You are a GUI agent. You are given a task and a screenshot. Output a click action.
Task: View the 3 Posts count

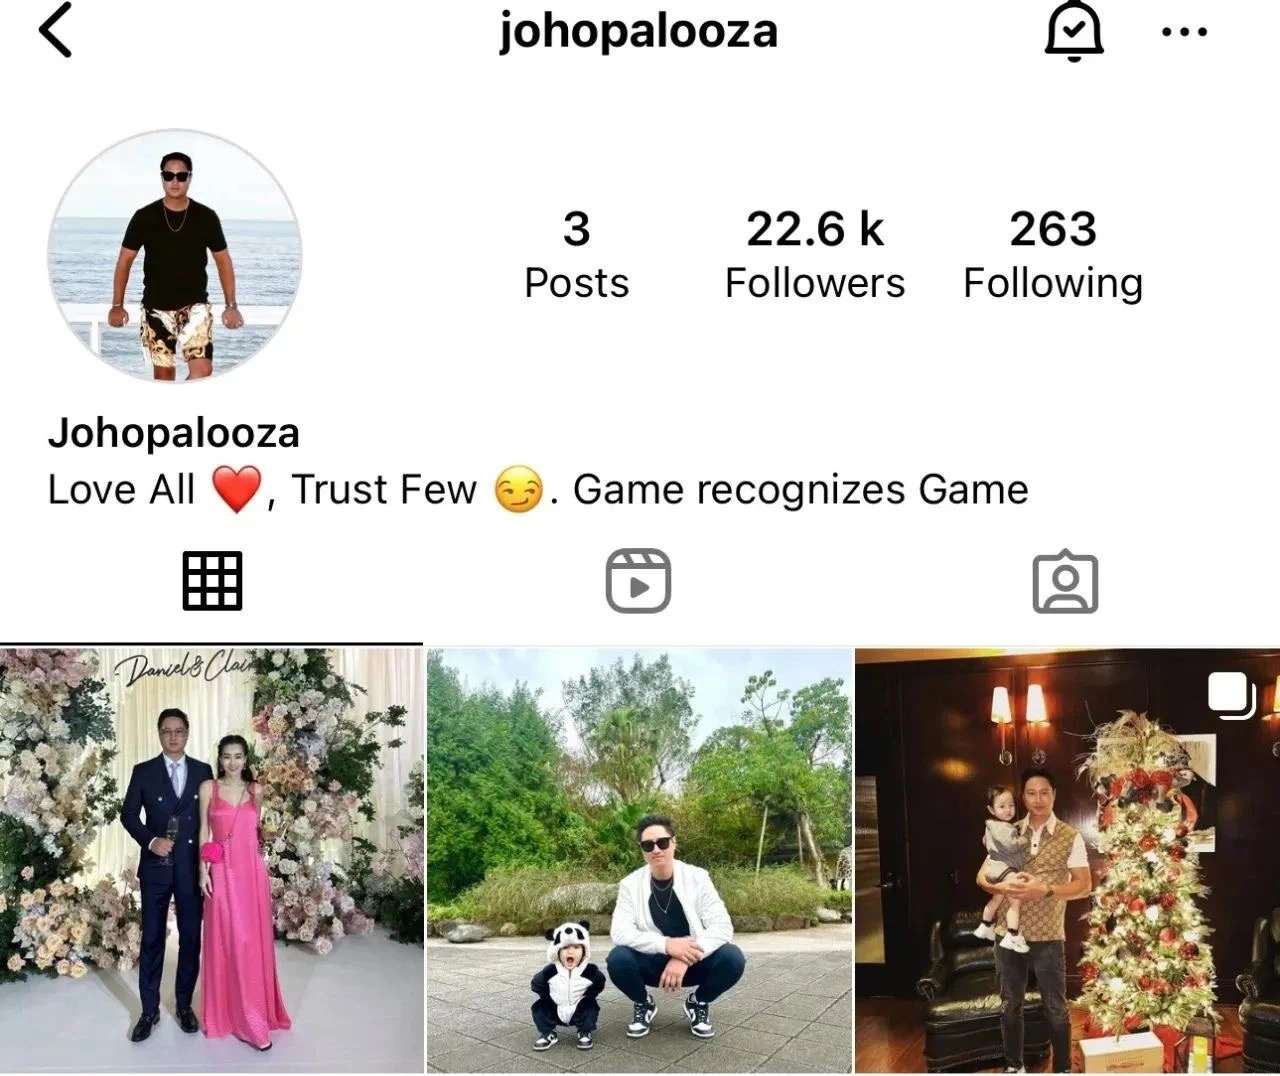tap(577, 255)
